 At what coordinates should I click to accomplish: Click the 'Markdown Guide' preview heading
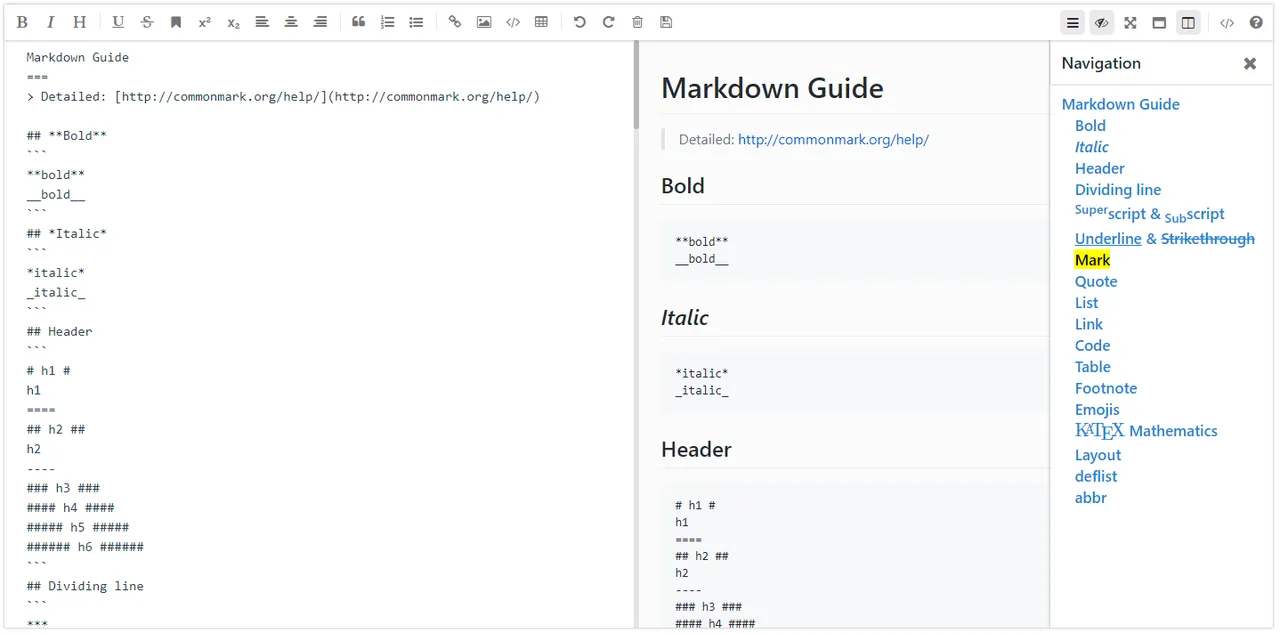click(772, 88)
